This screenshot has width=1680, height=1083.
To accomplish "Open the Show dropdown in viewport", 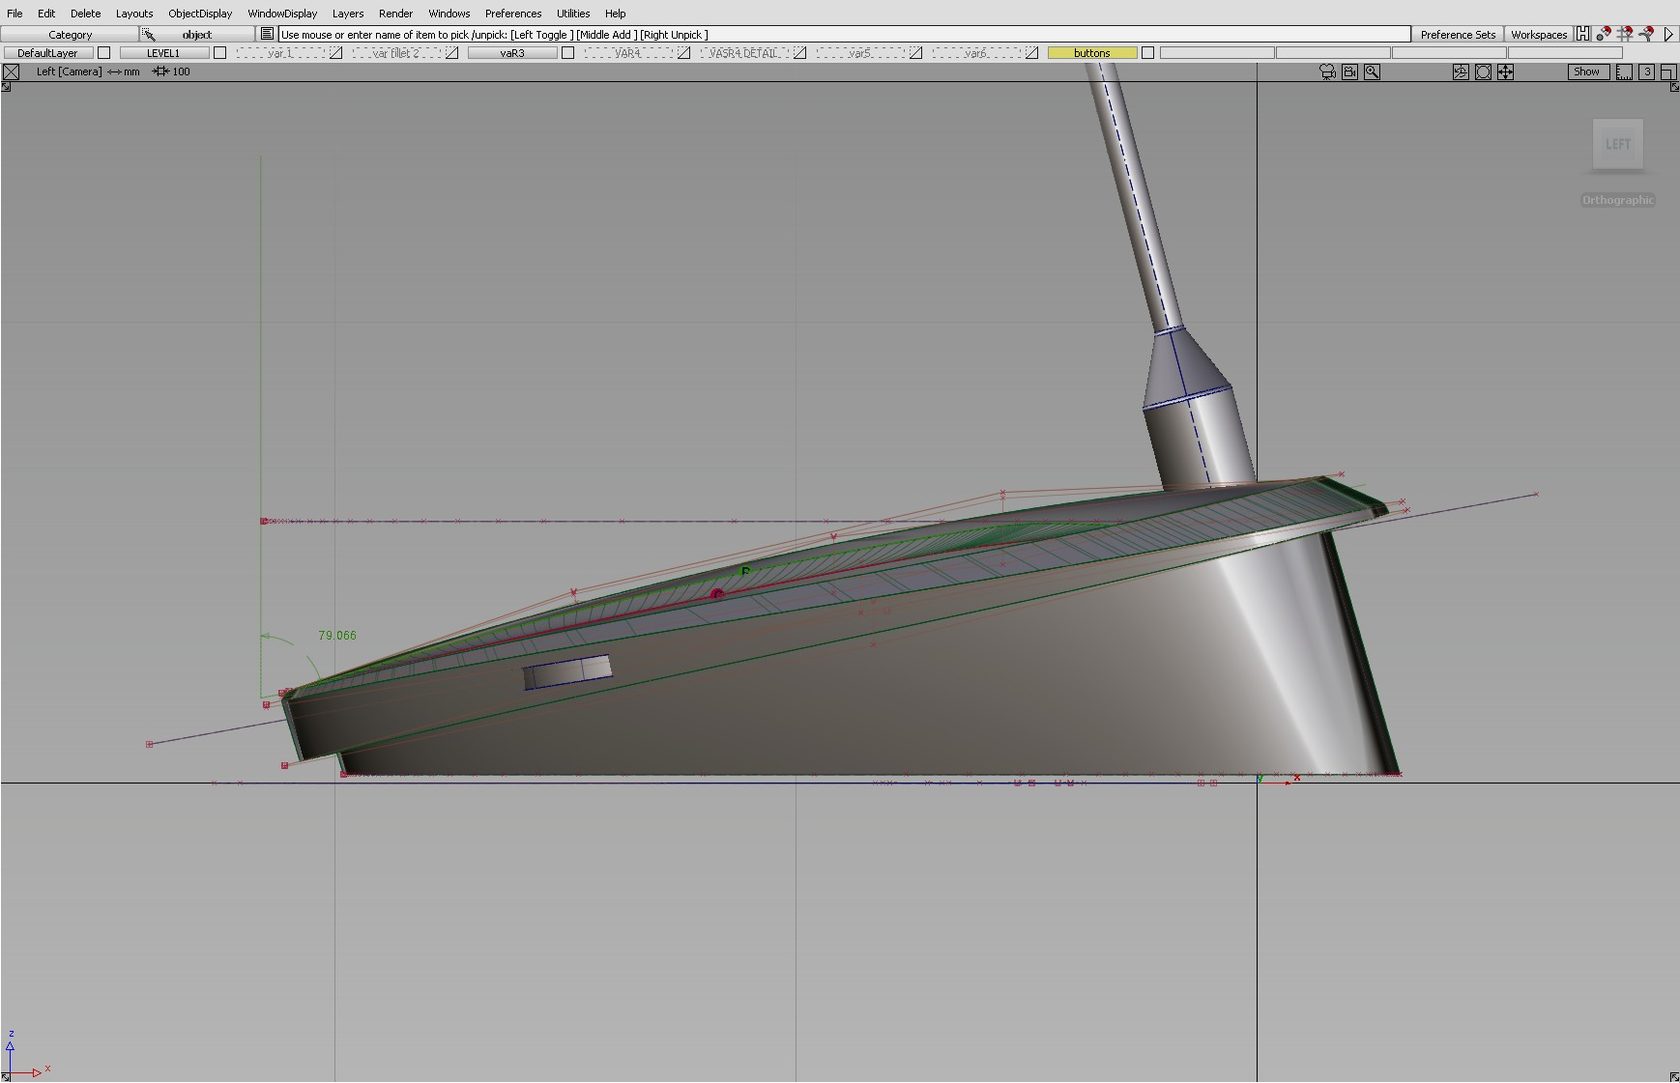I will [x=1586, y=72].
